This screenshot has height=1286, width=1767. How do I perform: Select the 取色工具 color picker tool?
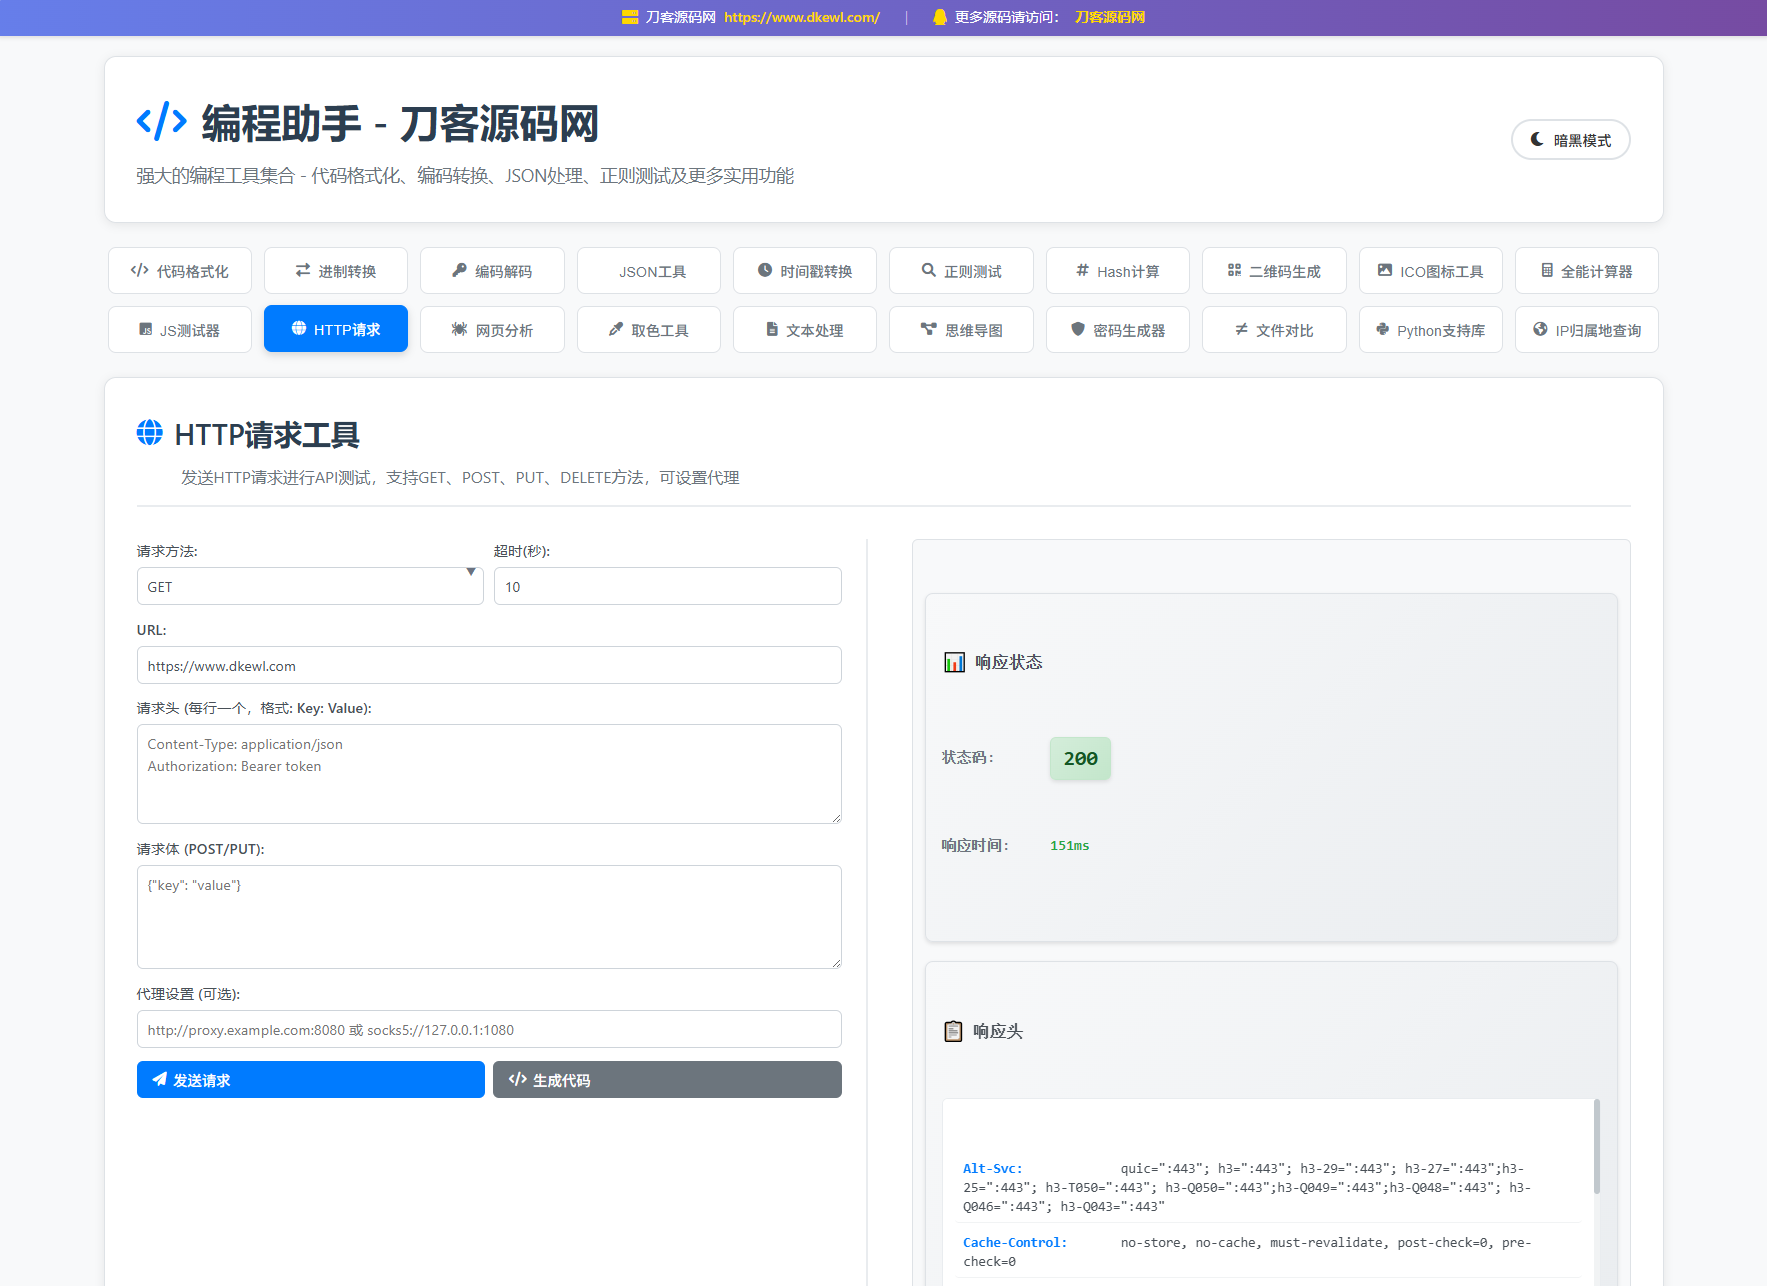648,329
